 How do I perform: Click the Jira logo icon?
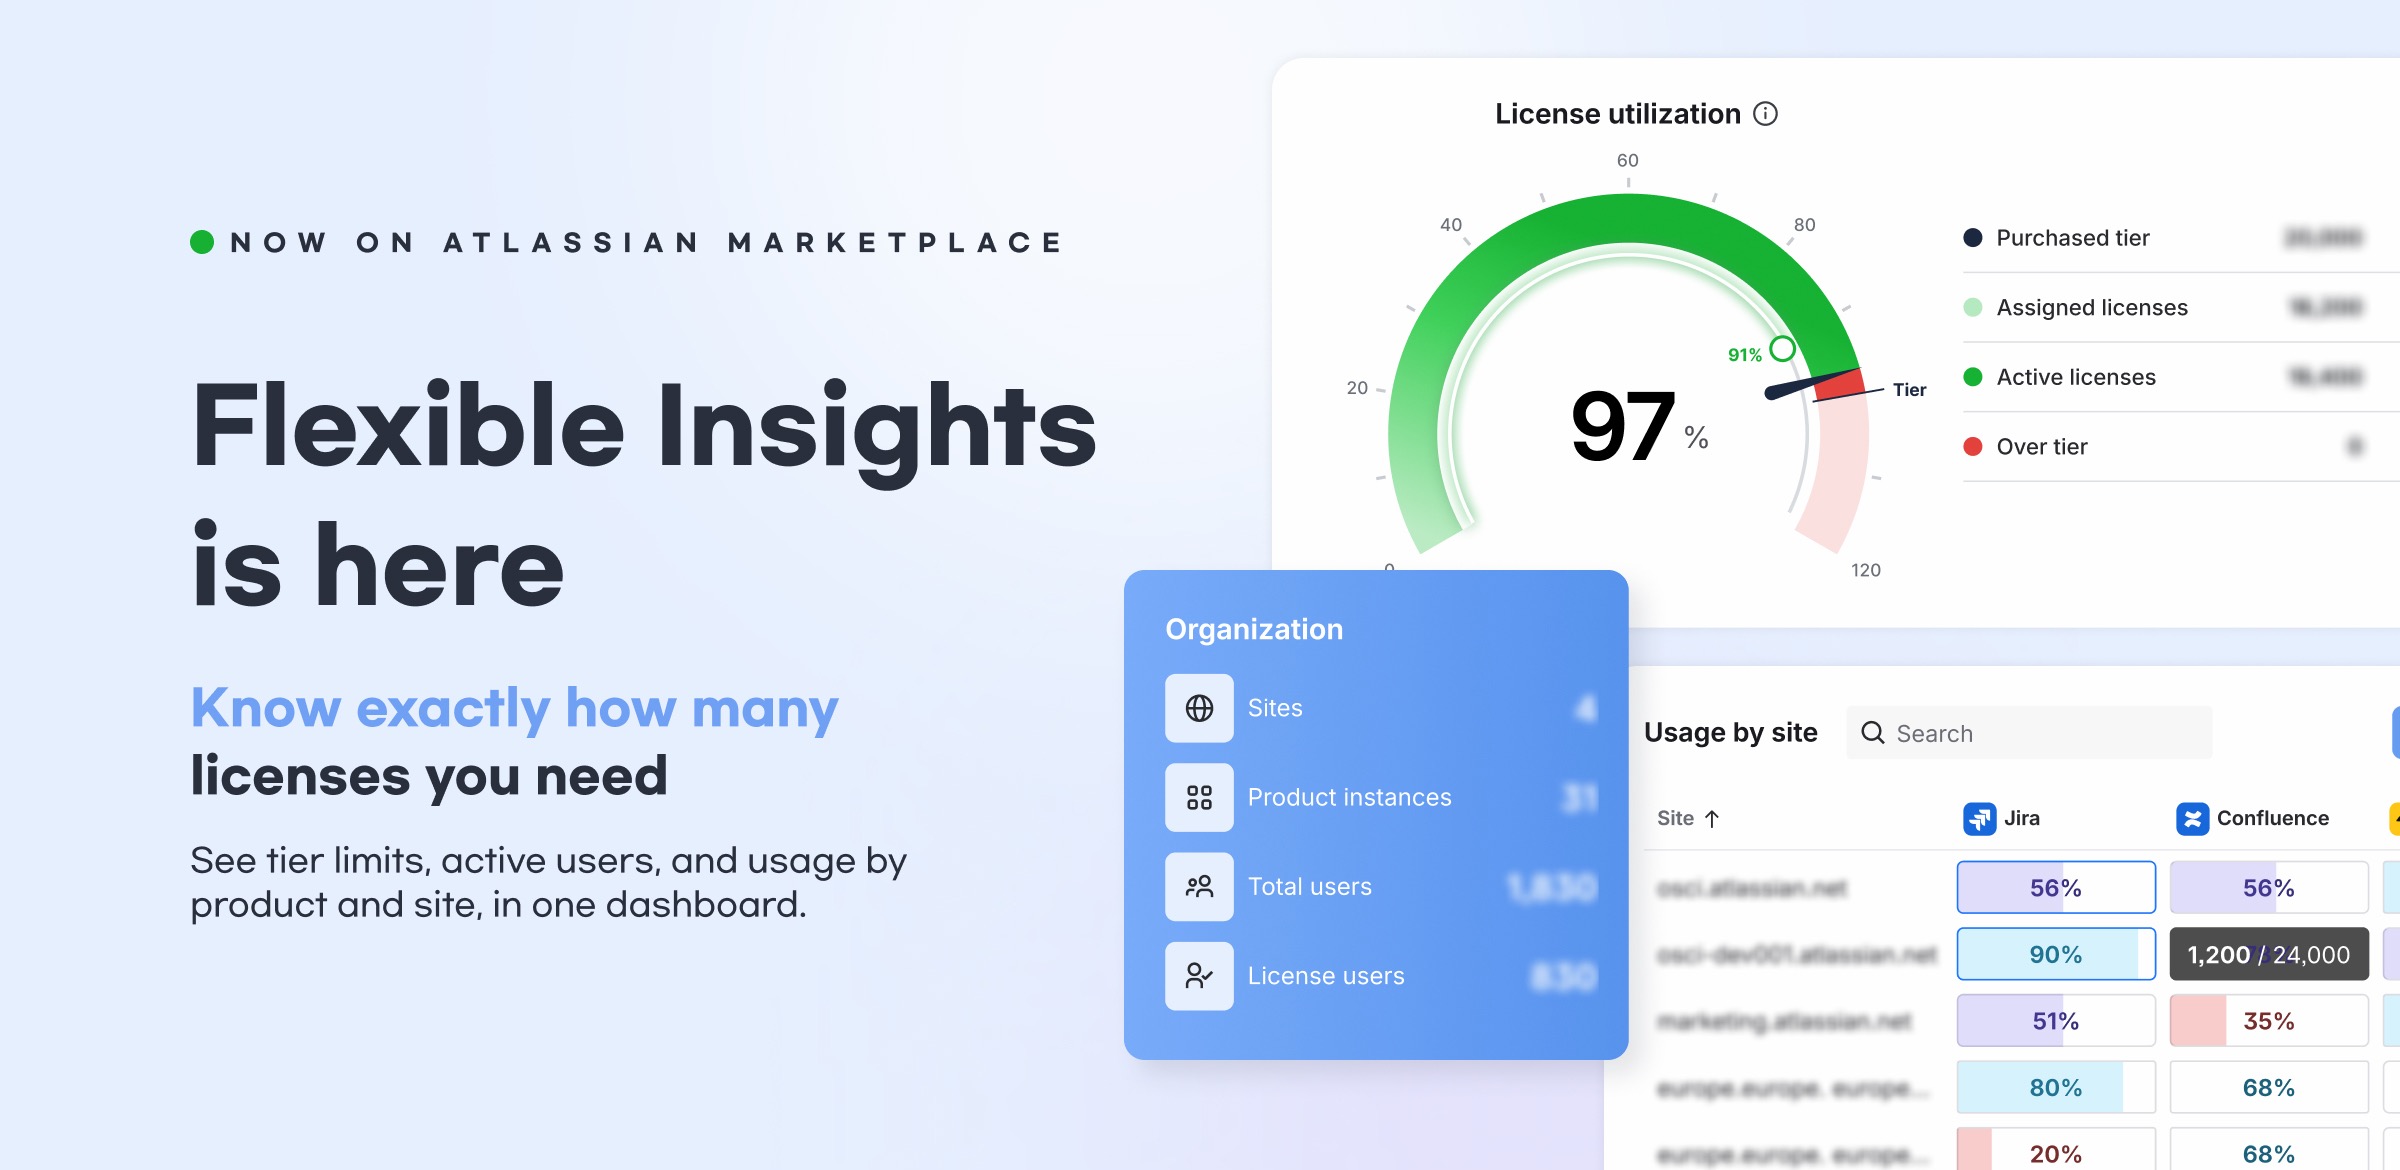tap(1979, 819)
